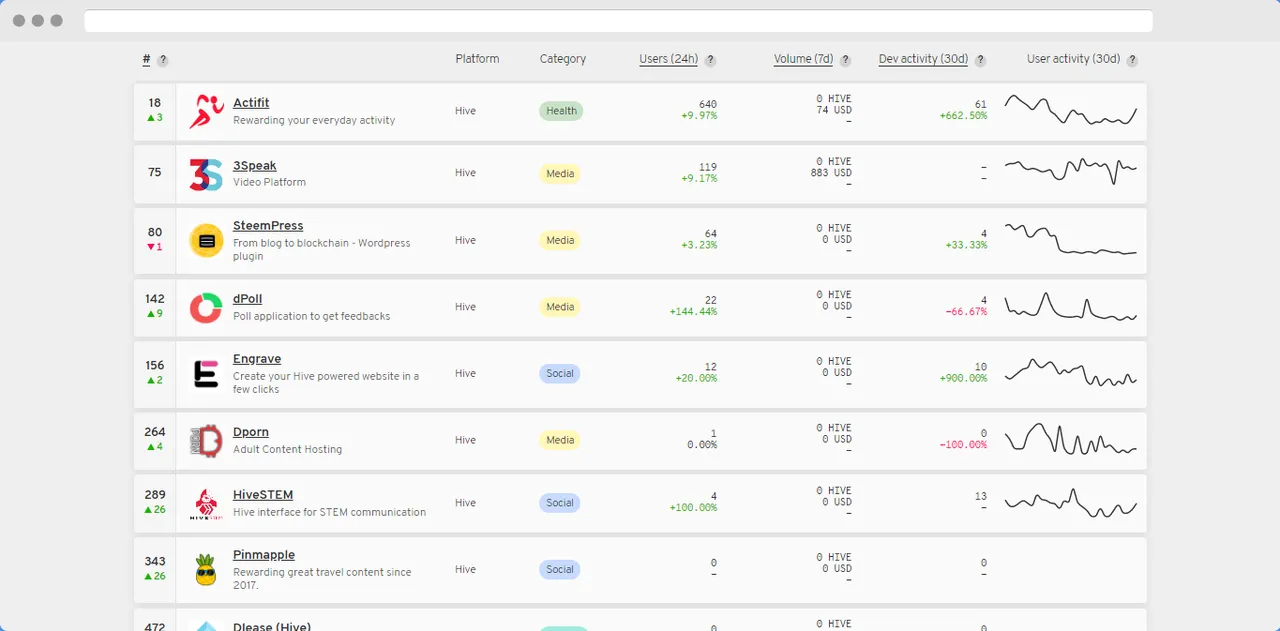Screen dimensions: 1280x631
Task: Click the HiveSTEM logo icon
Action: (206, 504)
